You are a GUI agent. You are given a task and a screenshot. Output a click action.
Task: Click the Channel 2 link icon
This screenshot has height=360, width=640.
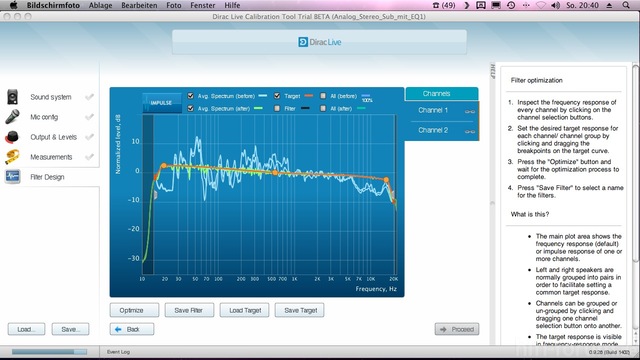[469, 131]
